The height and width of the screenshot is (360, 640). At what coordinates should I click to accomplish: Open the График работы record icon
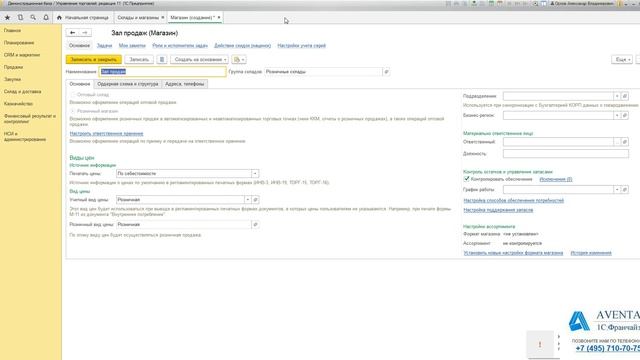coord(625,190)
